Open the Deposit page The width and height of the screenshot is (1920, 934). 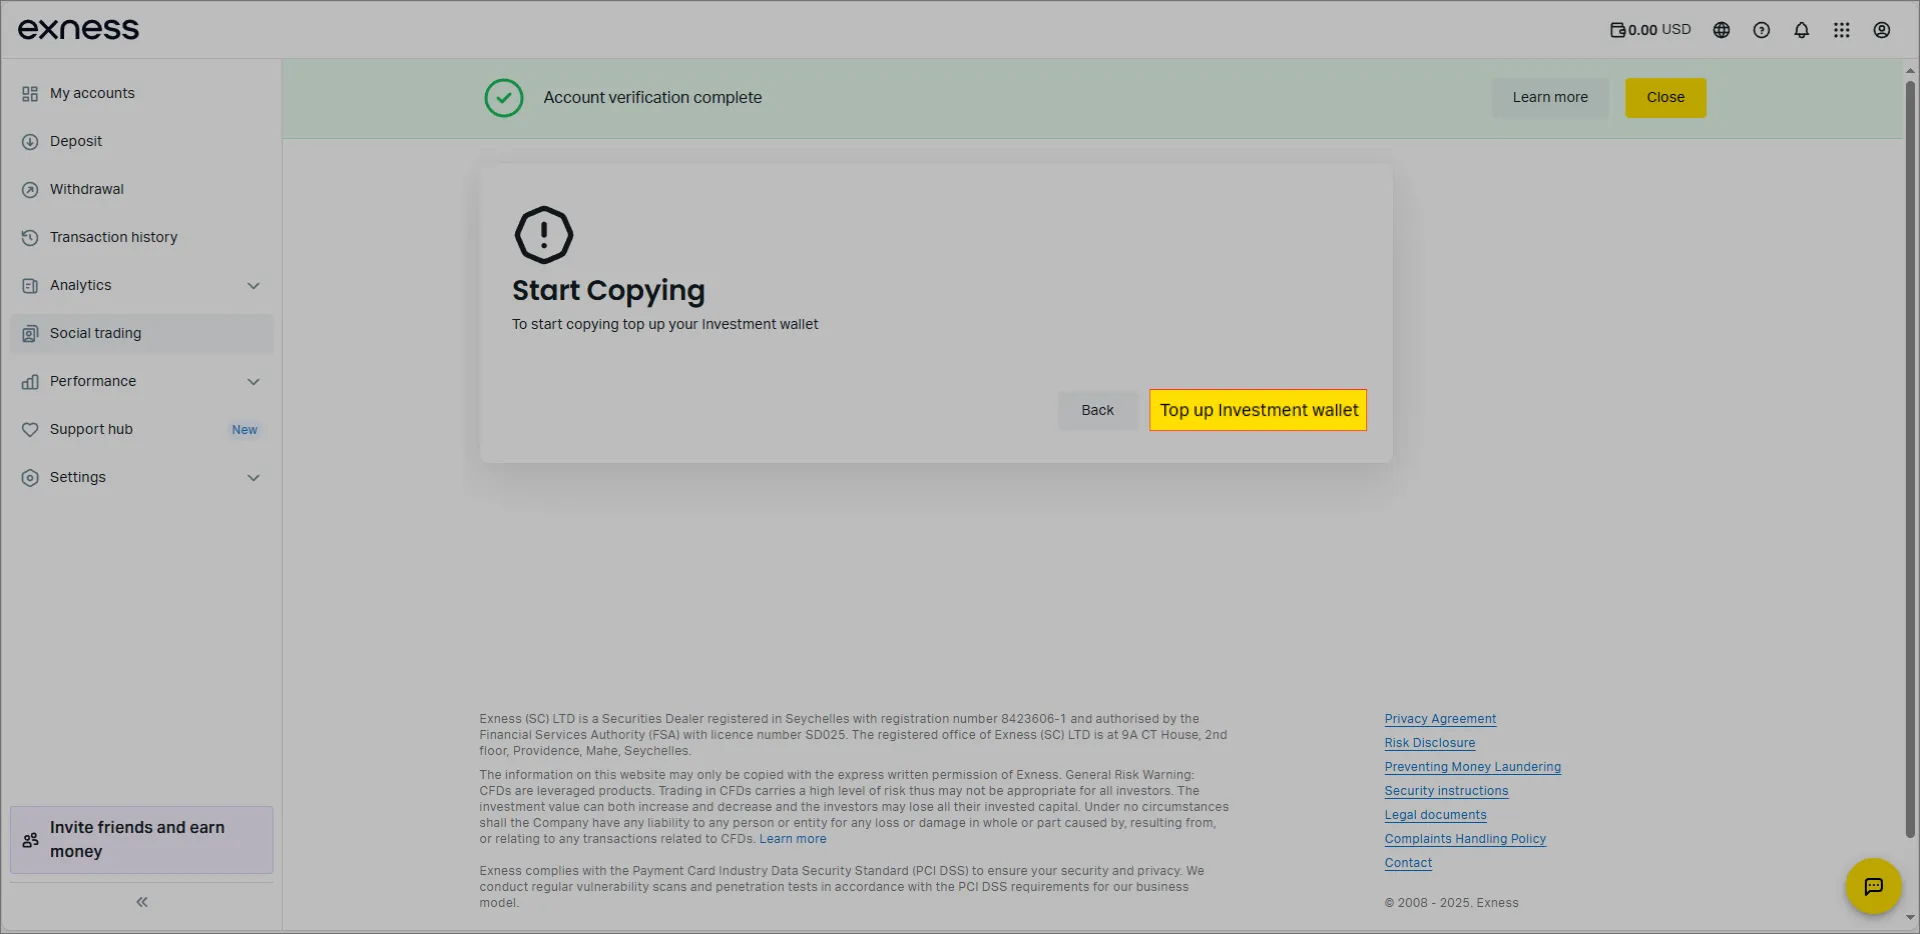[x=141, y=141]
